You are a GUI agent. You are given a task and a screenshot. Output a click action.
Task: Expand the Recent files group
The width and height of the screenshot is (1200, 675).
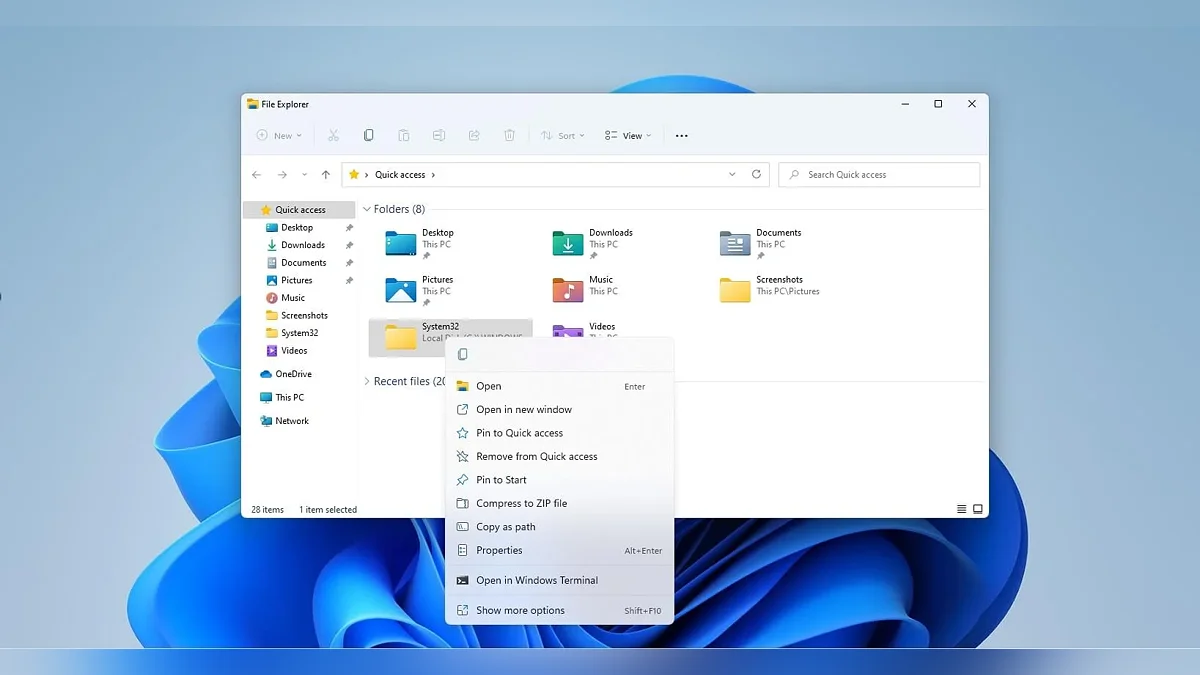tap(367, 381)
